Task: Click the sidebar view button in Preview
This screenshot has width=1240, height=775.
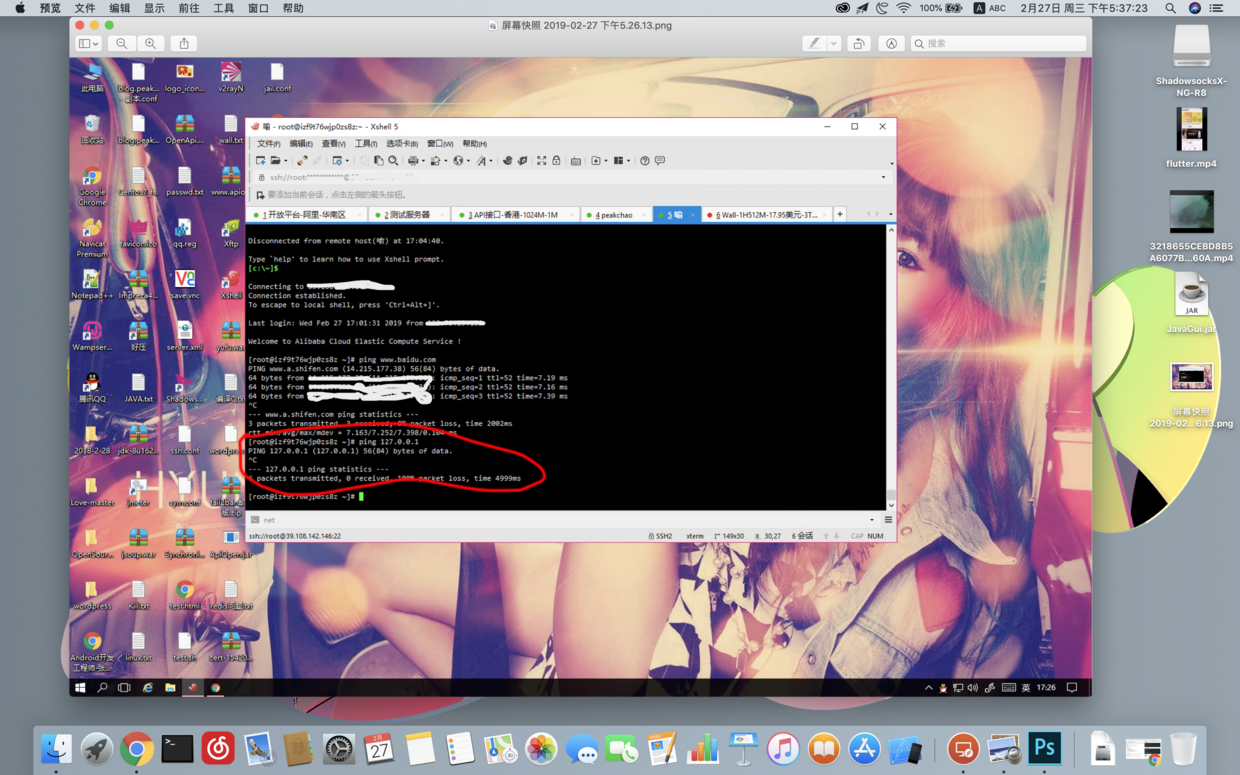Action: coord(88,43)
